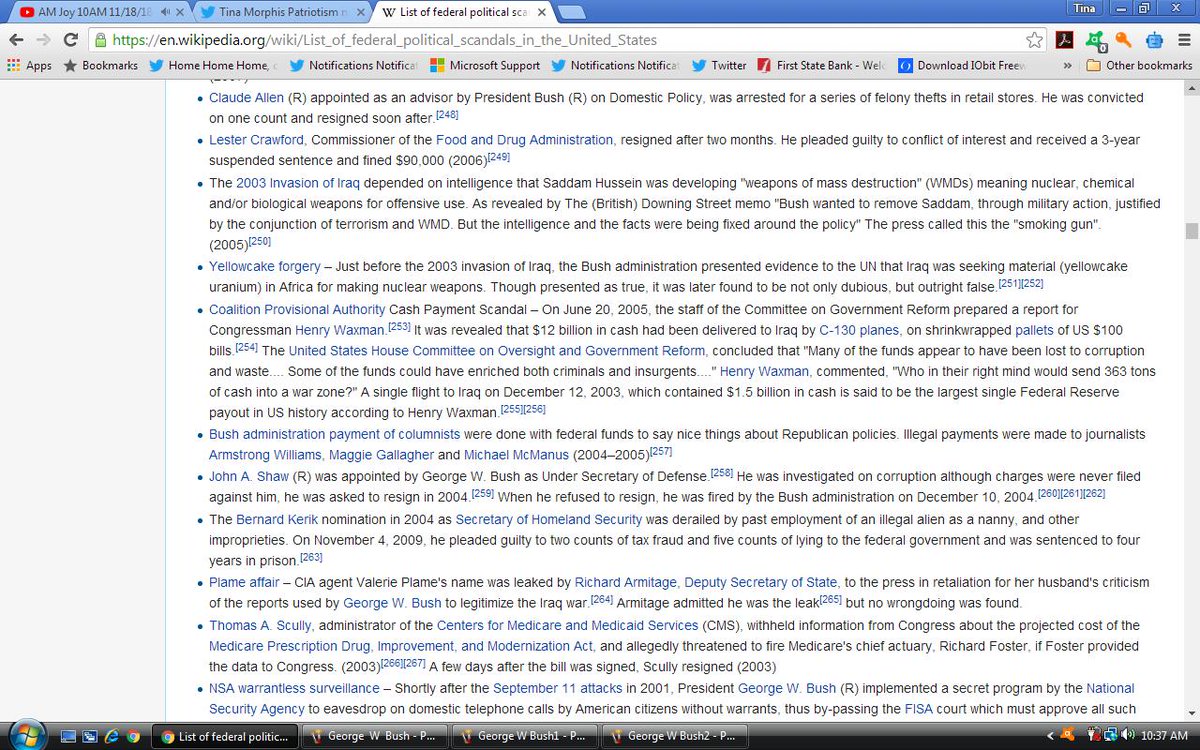Open citation reference [248]
The width and height of the screenshot is (1200, 750).
pos(447,116)
